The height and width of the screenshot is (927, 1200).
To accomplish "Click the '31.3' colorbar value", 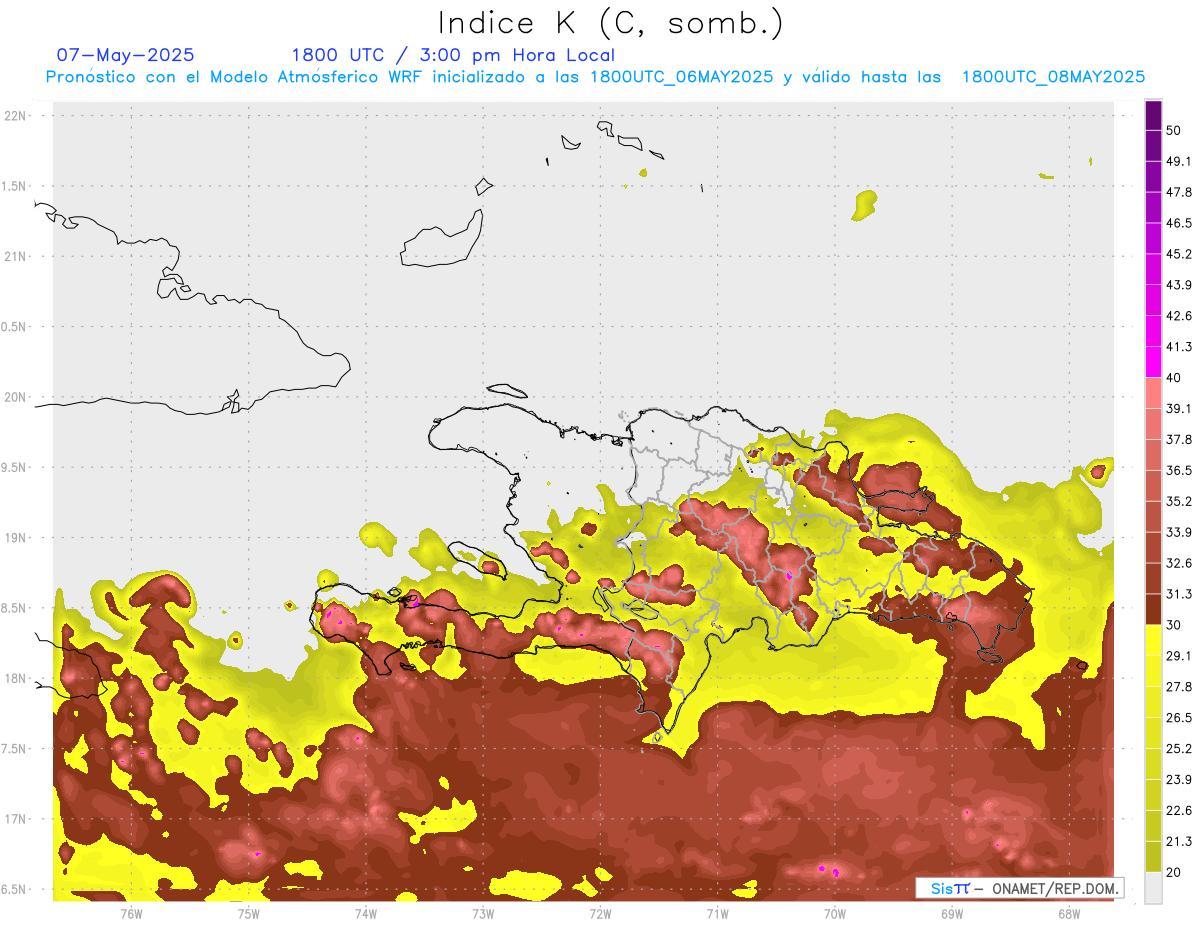I will (1179, 594).
